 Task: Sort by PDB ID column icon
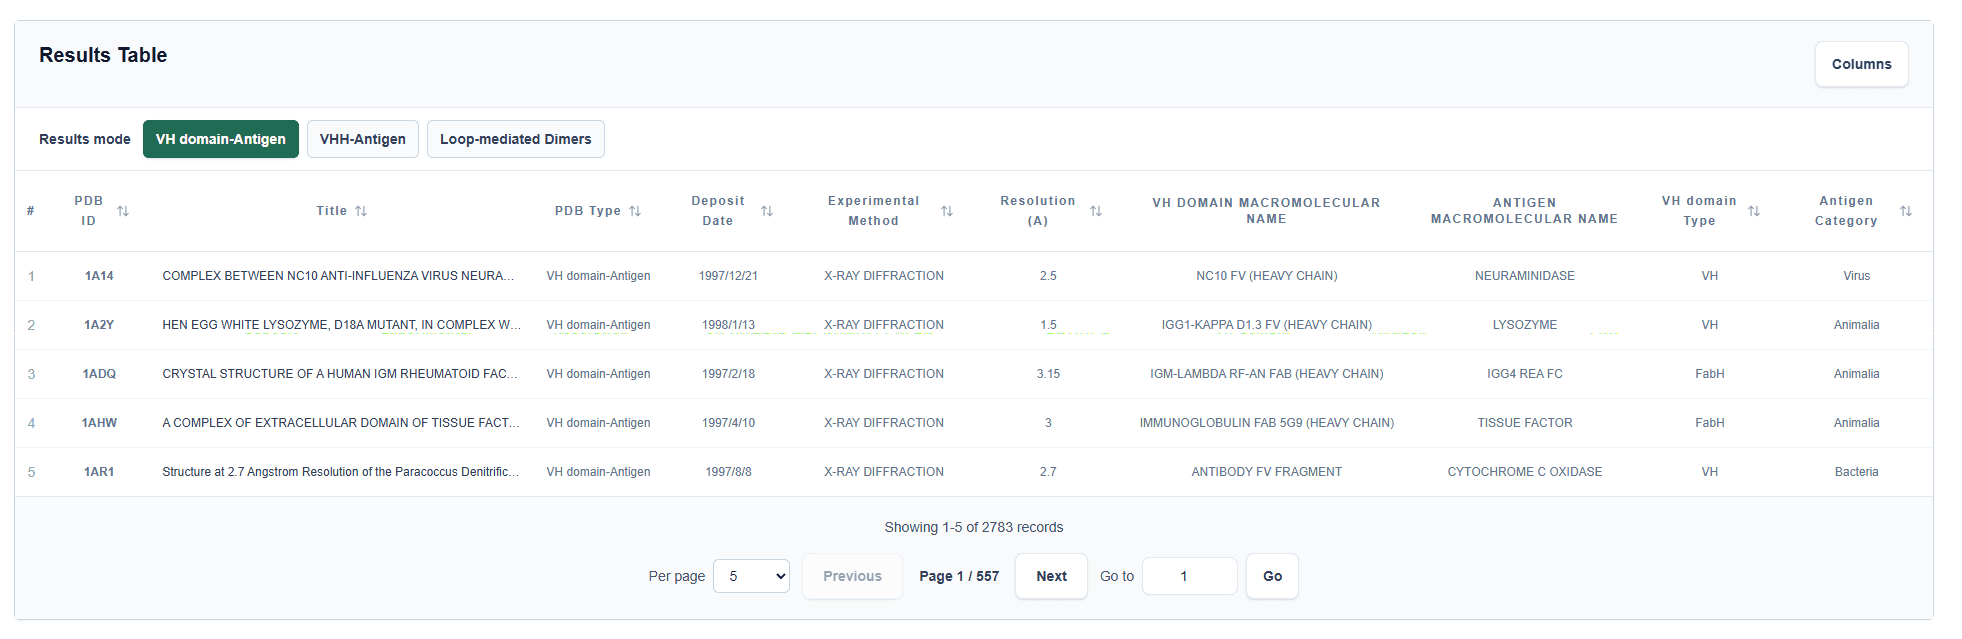(123, 211)
